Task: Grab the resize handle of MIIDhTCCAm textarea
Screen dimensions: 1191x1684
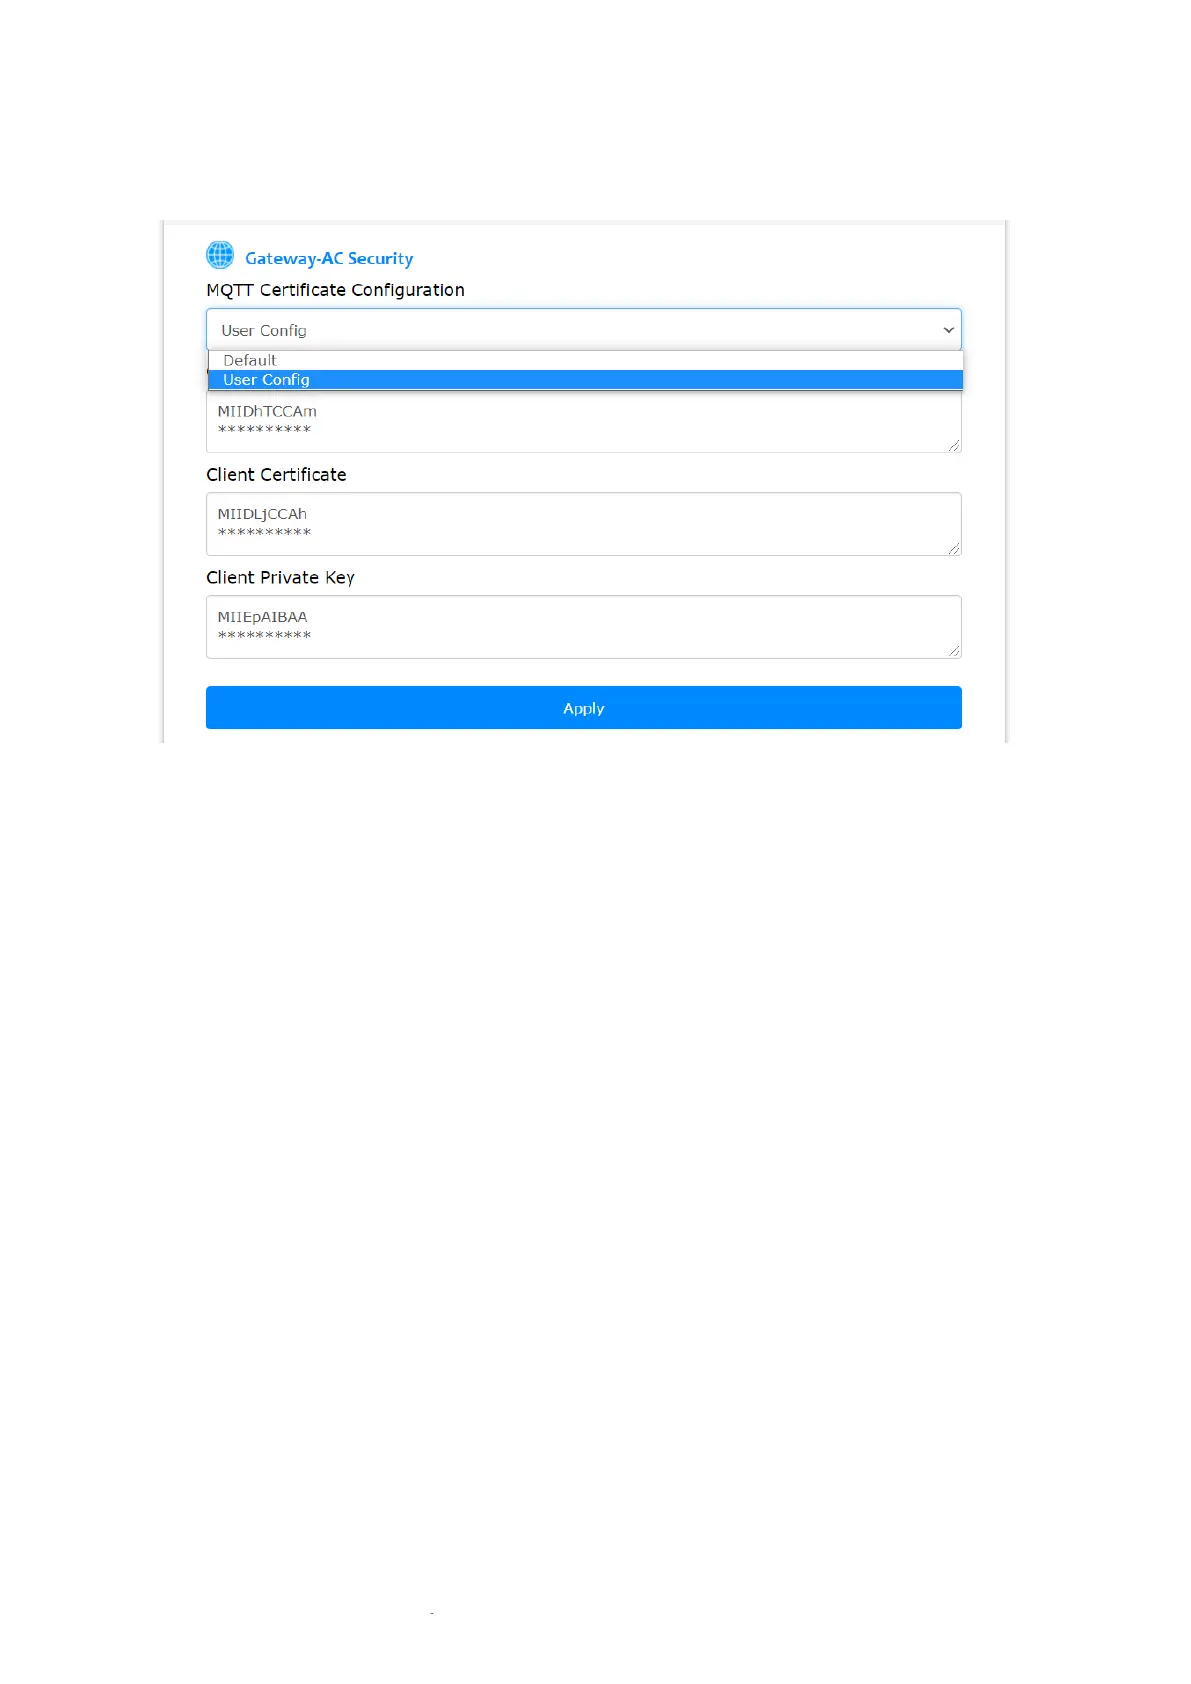Action: coord(954,446)
